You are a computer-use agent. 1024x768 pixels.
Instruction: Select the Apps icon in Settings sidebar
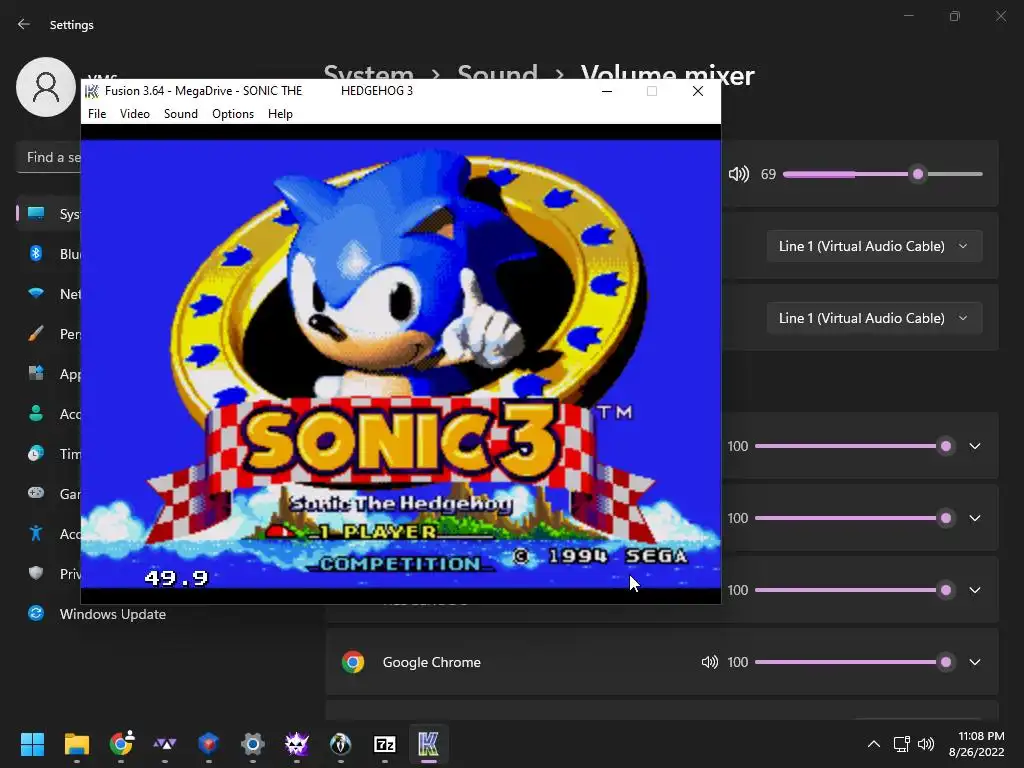[36, 374]
